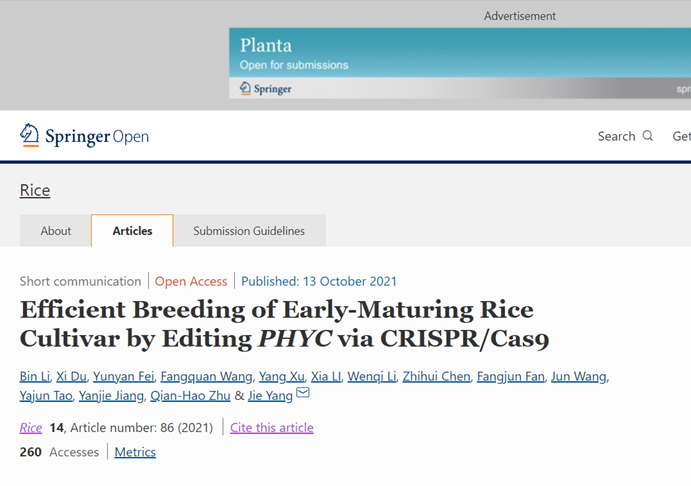
Task: Open author Bin Li's profile
Action: click(x=35, y=376)
